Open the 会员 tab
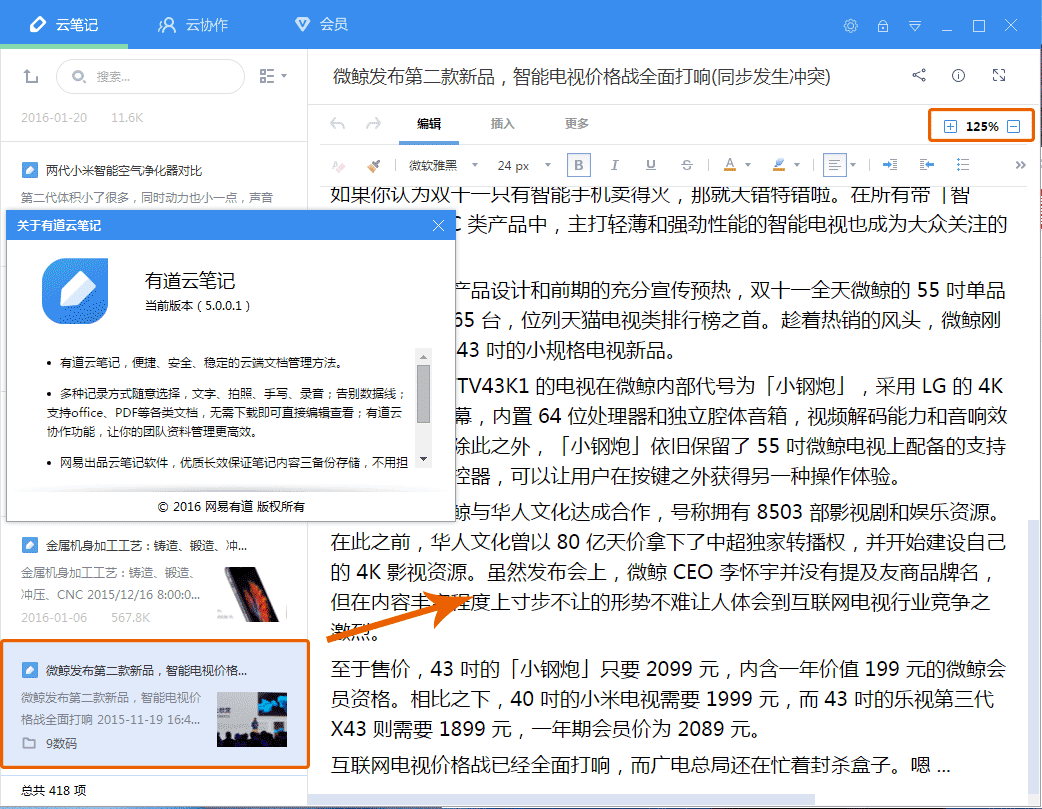 (321, 25)
